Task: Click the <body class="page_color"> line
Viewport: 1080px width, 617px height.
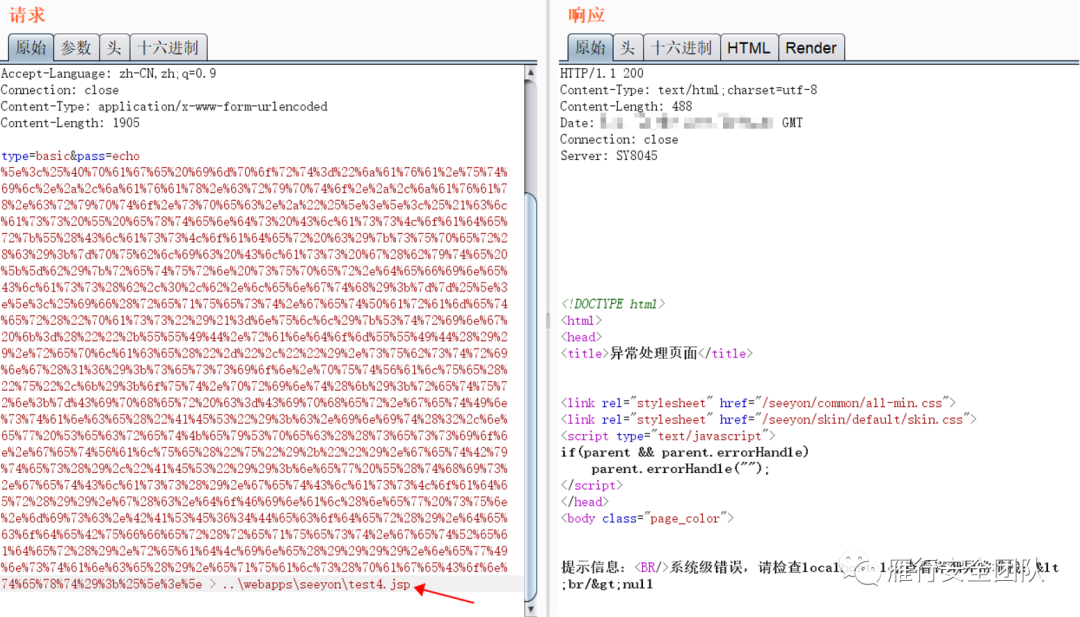Action: 647,519
